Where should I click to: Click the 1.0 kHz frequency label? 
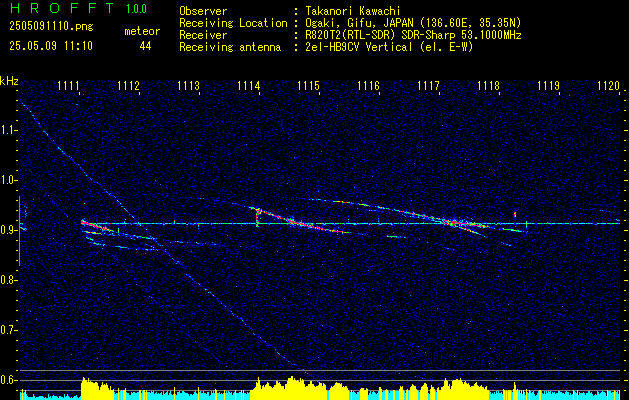coord(7,180)
